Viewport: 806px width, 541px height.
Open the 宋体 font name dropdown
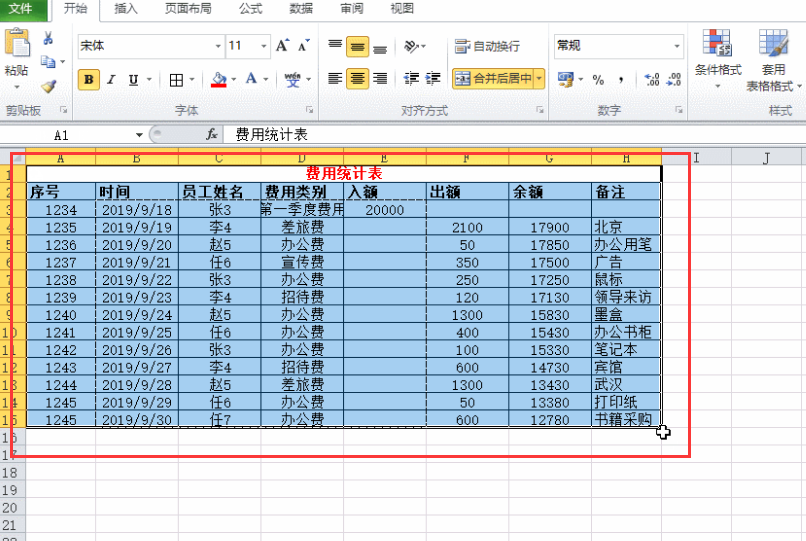[x=218, y=46]
